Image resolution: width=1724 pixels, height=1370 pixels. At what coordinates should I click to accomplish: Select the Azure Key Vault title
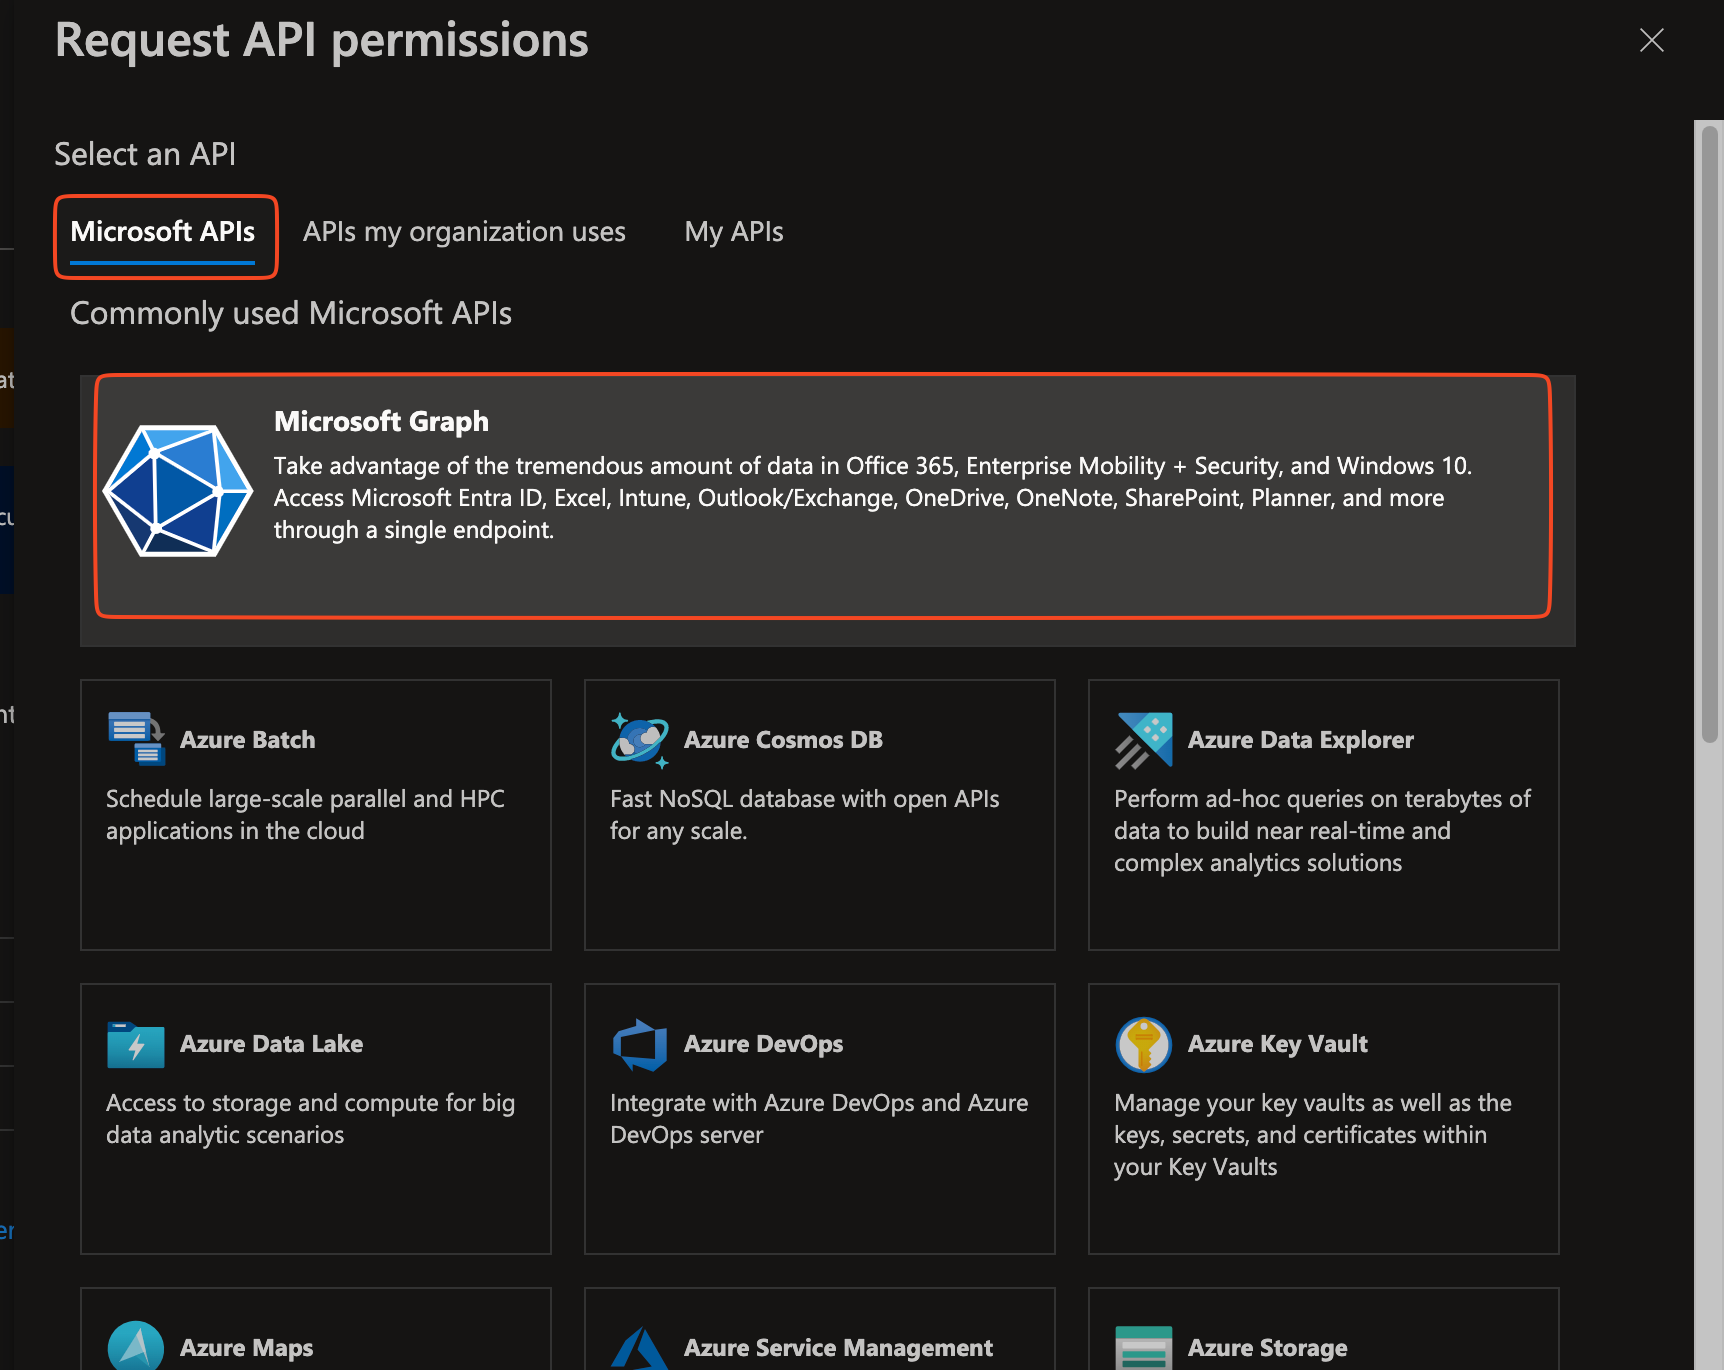click(x=1278, y=1044)
